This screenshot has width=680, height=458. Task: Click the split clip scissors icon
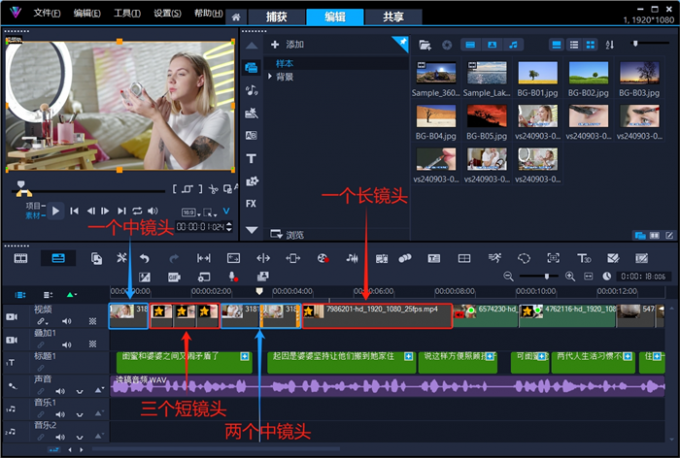click(213, 189)
